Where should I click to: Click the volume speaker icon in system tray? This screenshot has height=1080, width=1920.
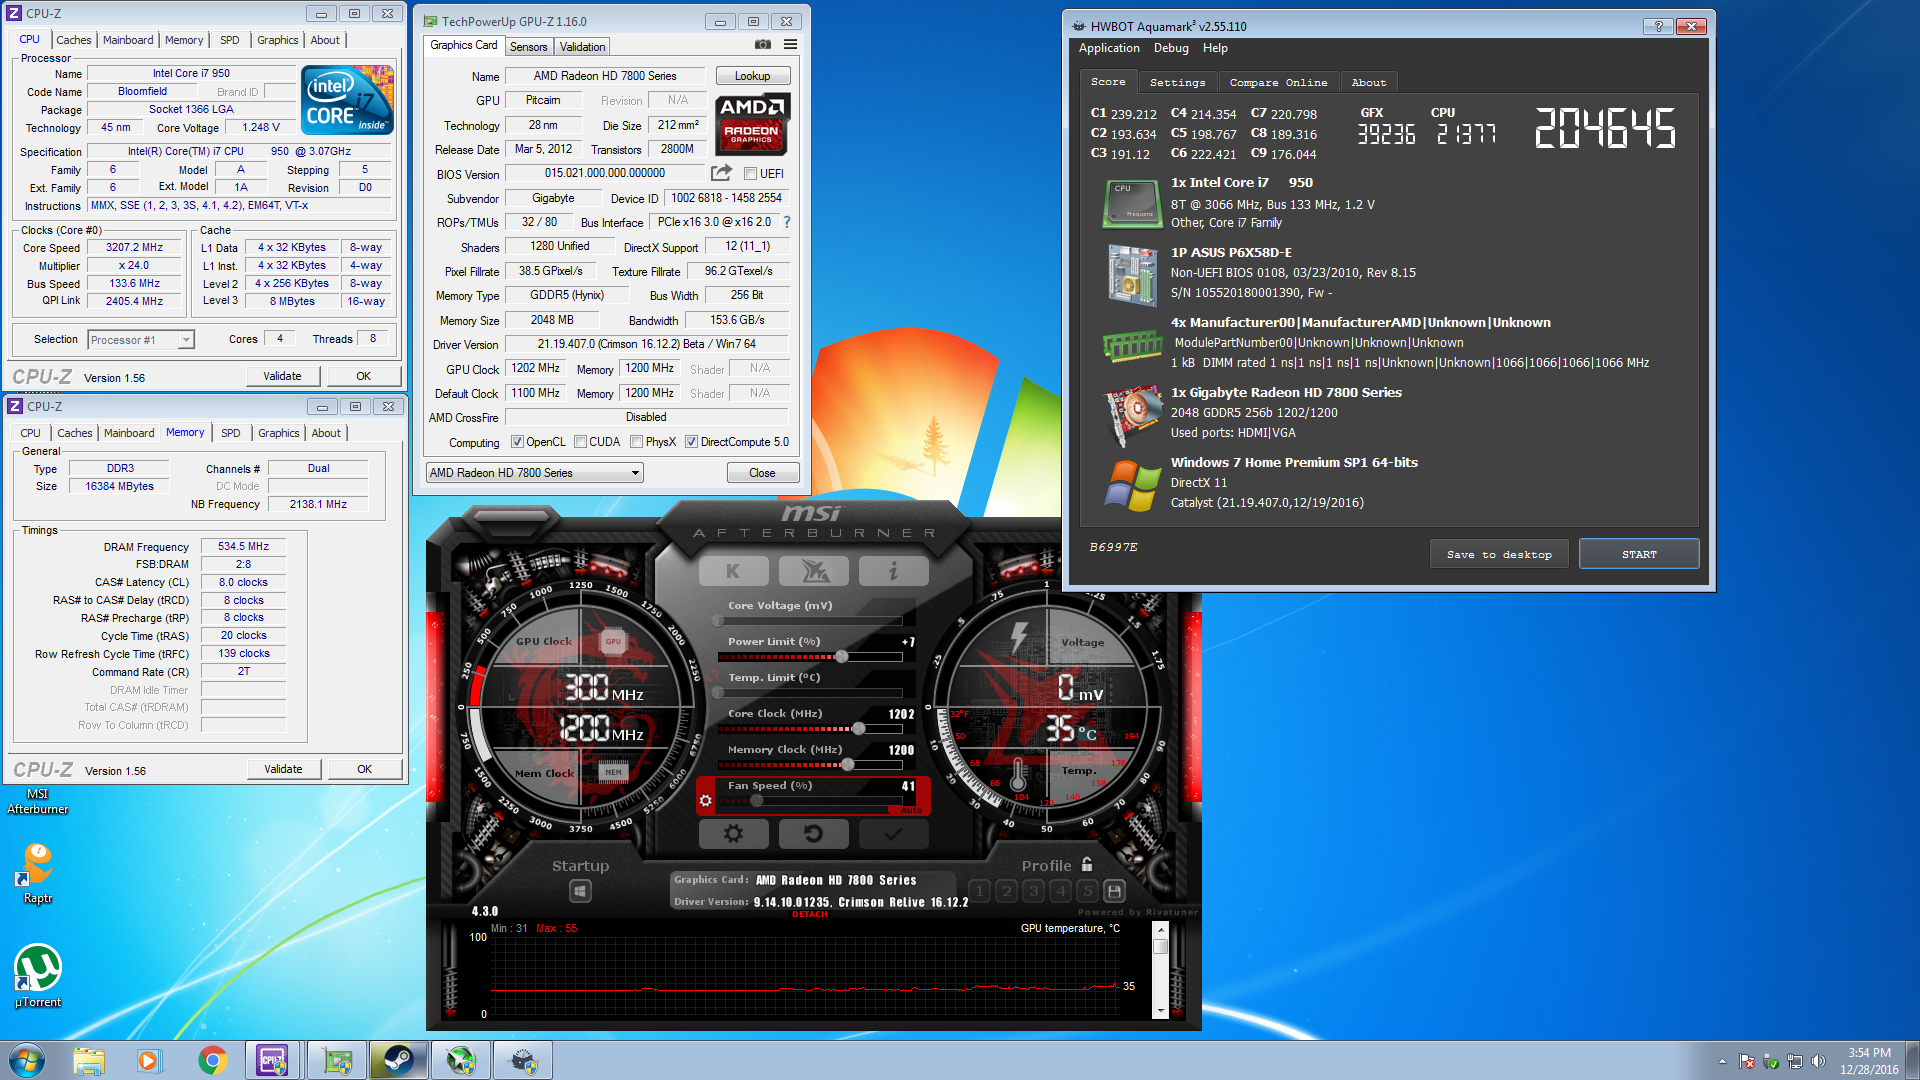[x=1818, y=1061]
